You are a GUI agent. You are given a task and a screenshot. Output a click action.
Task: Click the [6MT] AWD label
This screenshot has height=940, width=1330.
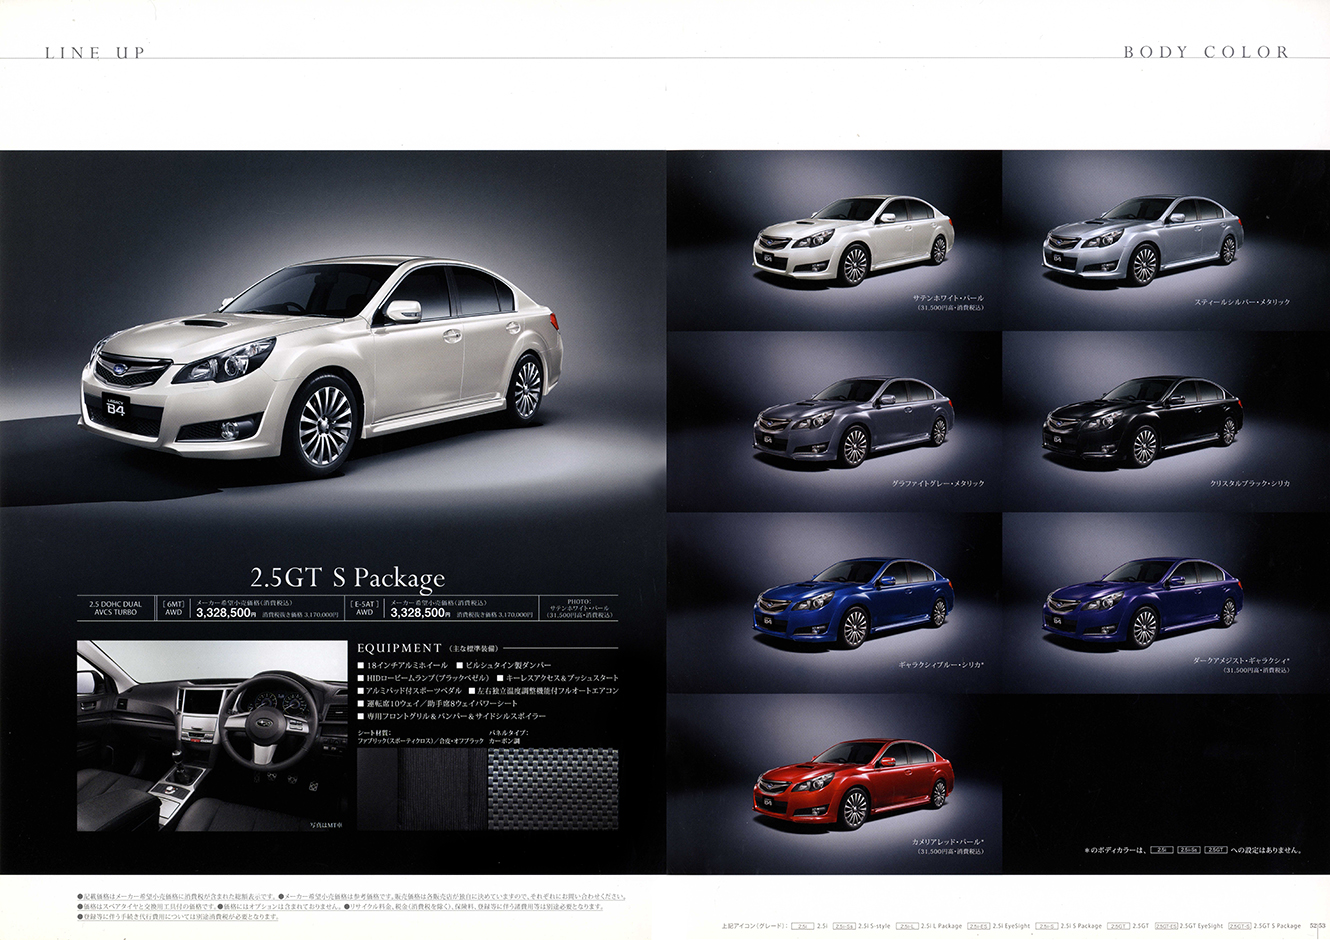coord(175,608)
